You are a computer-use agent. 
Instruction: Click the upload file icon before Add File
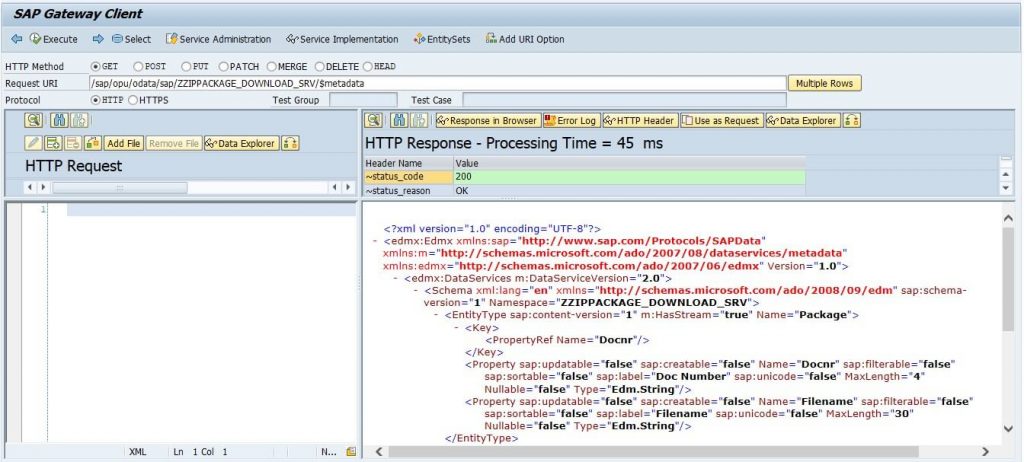coord(93,143)
